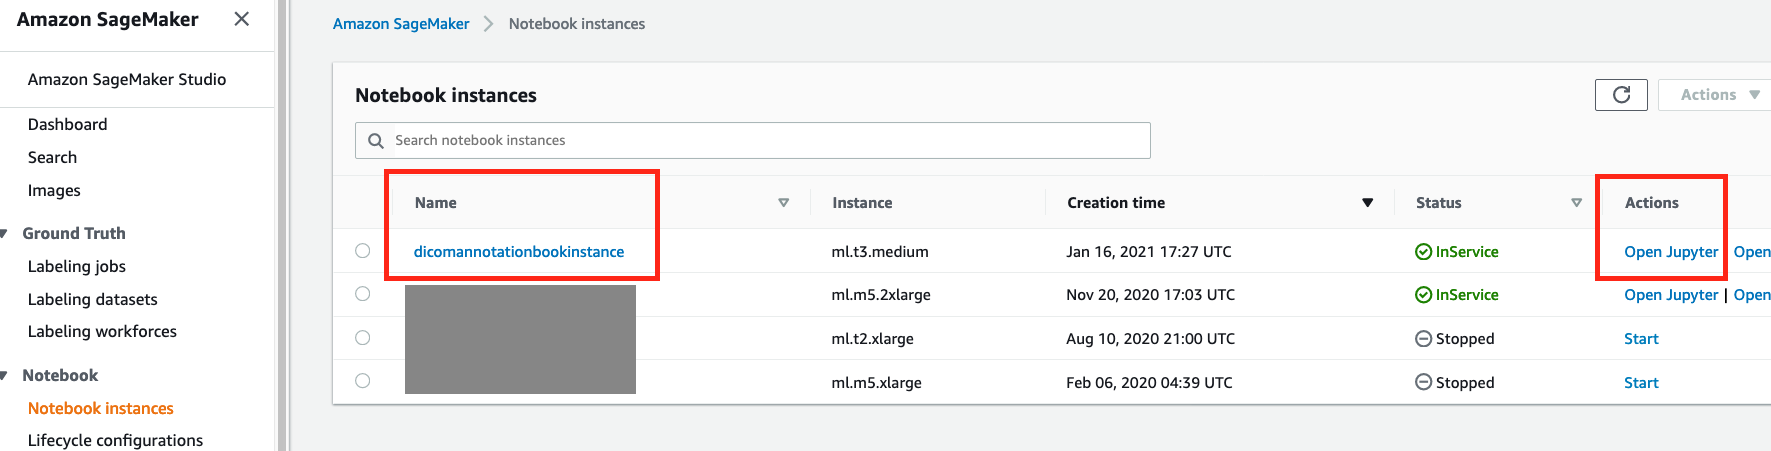Open Amazon SageMaker Studio
Viewport: 1771px width, 451px height.
[127, 79]
